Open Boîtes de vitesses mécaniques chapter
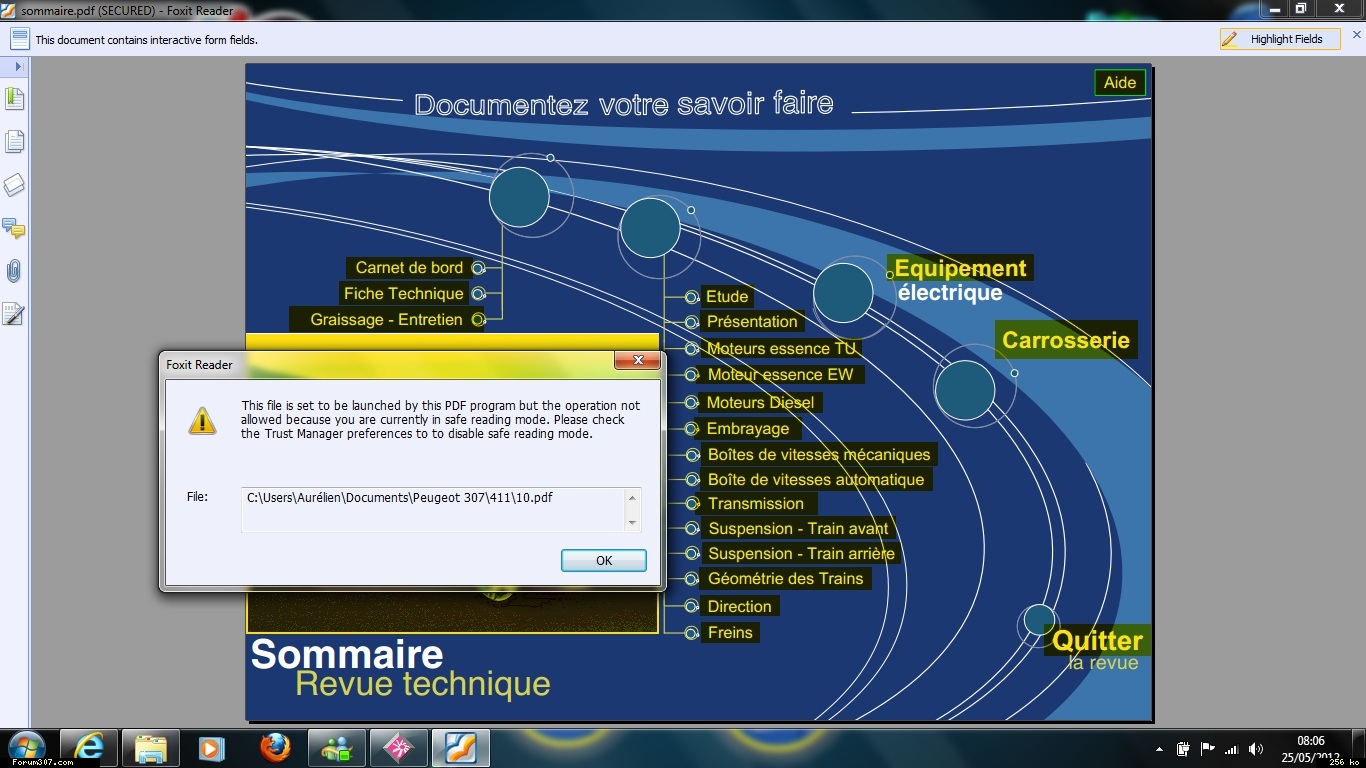1366x768 pixels. click(818, 455)
